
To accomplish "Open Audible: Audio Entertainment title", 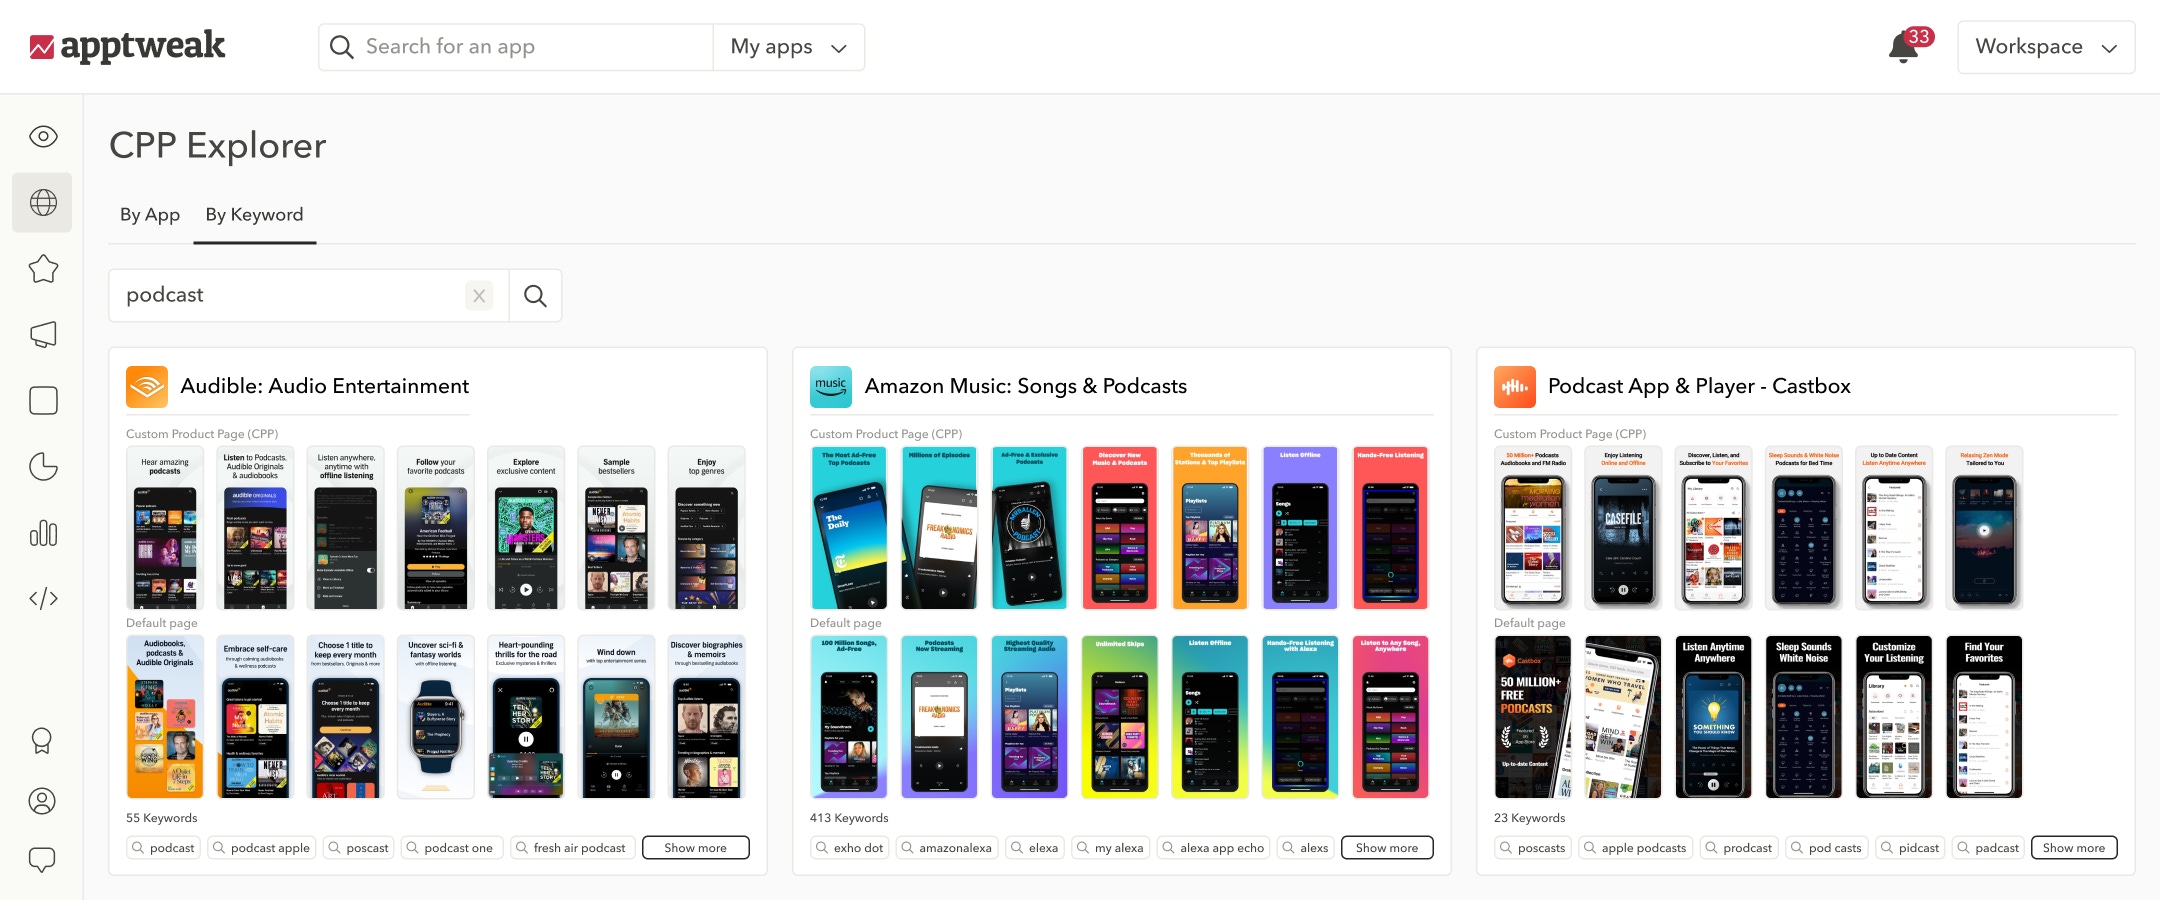I will coord(325,386).
